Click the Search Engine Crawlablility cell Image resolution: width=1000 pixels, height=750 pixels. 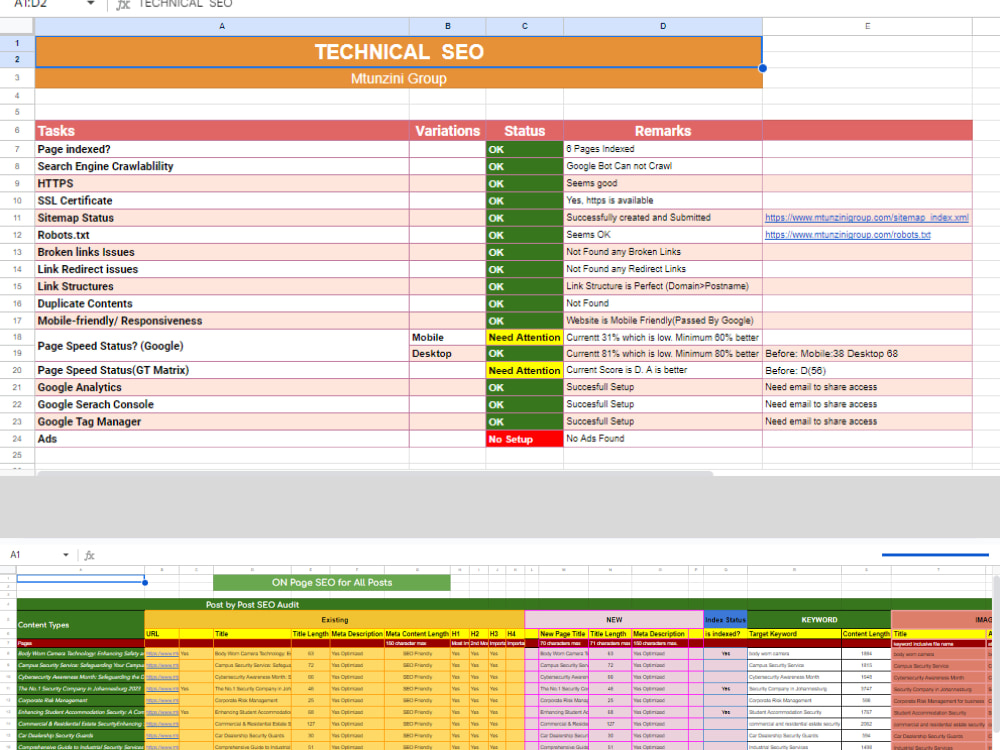pos(222,166)
